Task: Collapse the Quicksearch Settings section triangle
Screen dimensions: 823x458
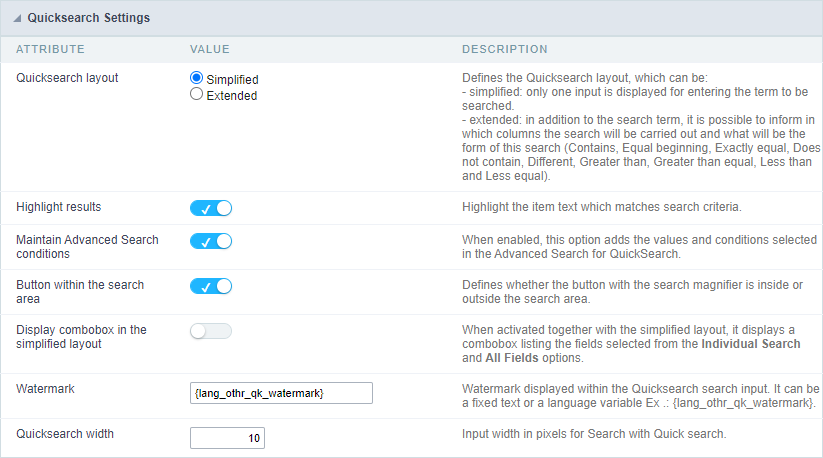Action: point(17,18)
